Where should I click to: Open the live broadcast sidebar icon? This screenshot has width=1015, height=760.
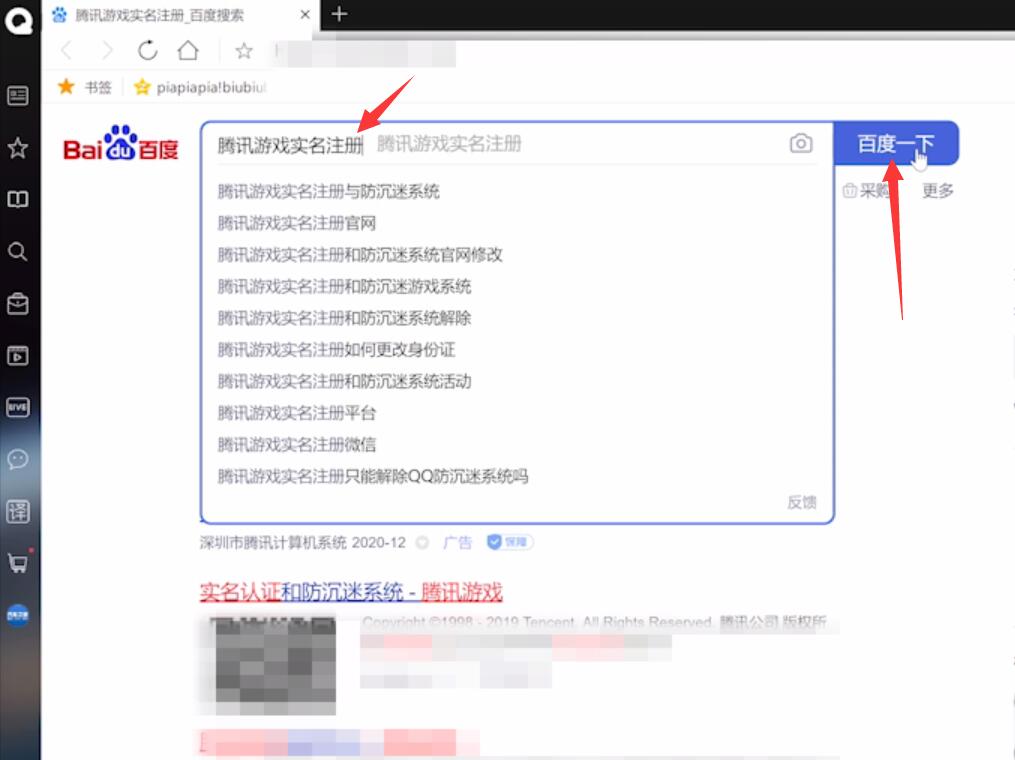click(x=17, y=407)
